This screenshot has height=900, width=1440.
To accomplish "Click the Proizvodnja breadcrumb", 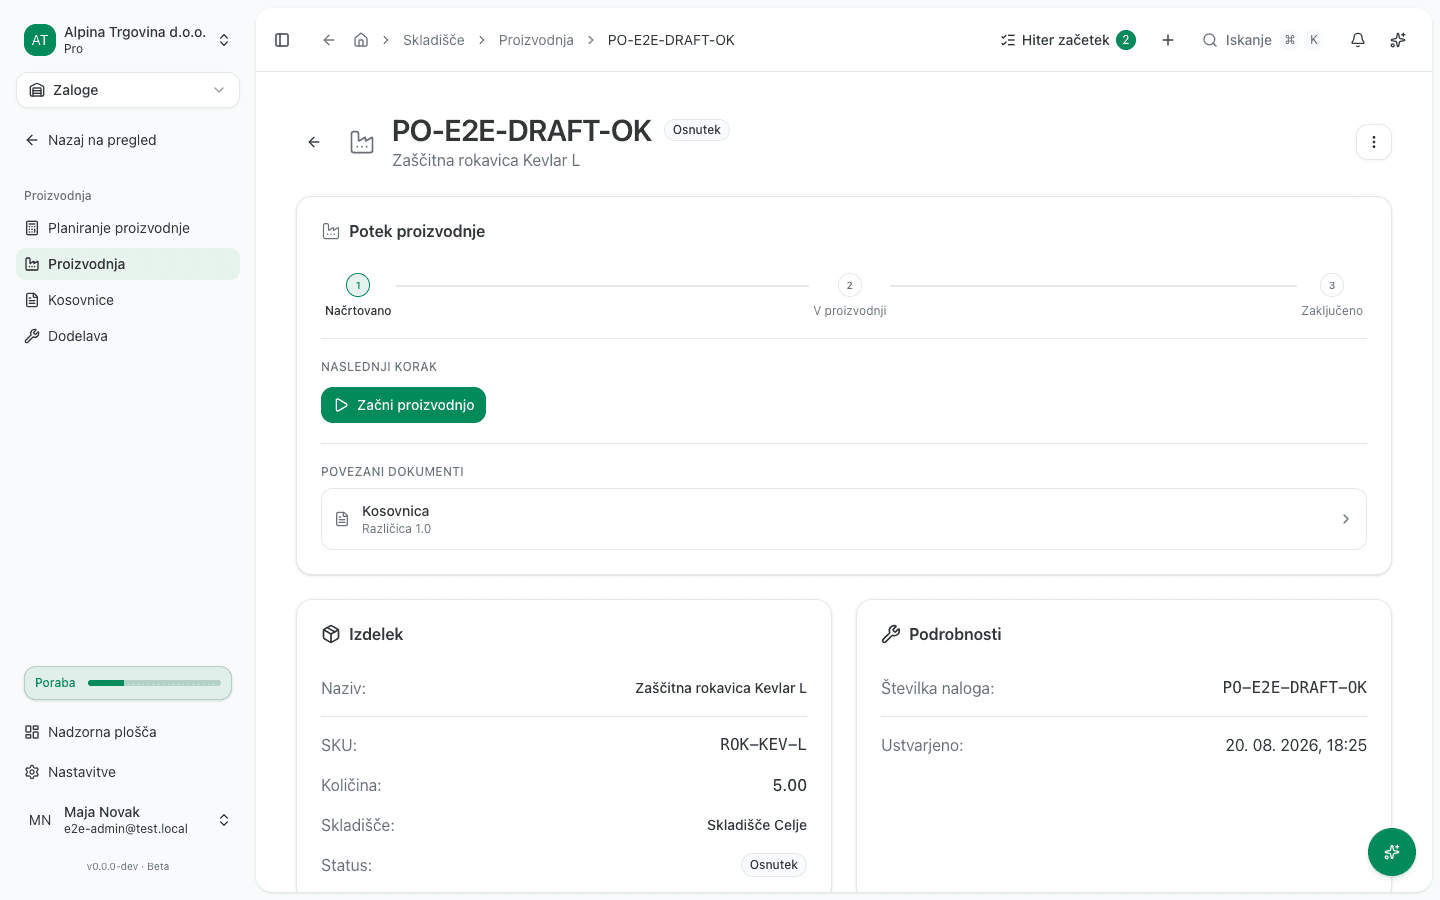I will (x=536, y=40).
